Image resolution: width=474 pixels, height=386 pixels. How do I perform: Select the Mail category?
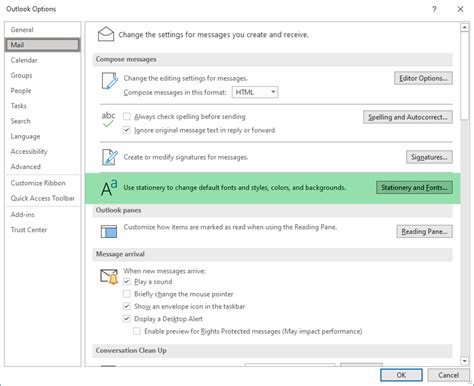tap(43, 45)
